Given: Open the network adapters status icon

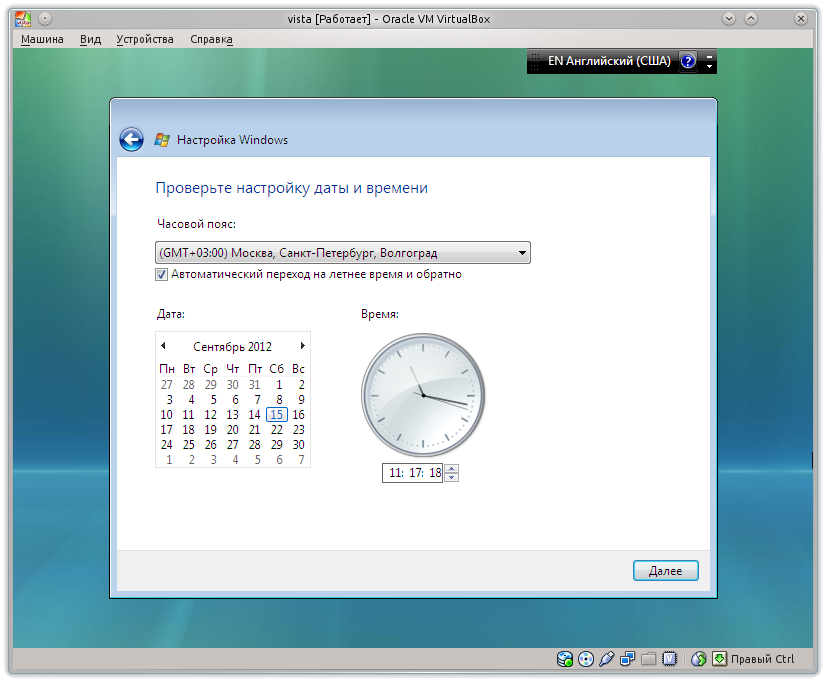Looking at the screenshot, I should pyautogui.click(x=627, y=659).
